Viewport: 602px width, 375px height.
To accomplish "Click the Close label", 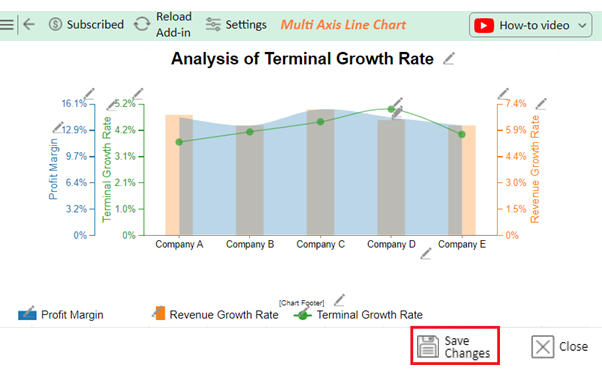I will tap(573, 347).
